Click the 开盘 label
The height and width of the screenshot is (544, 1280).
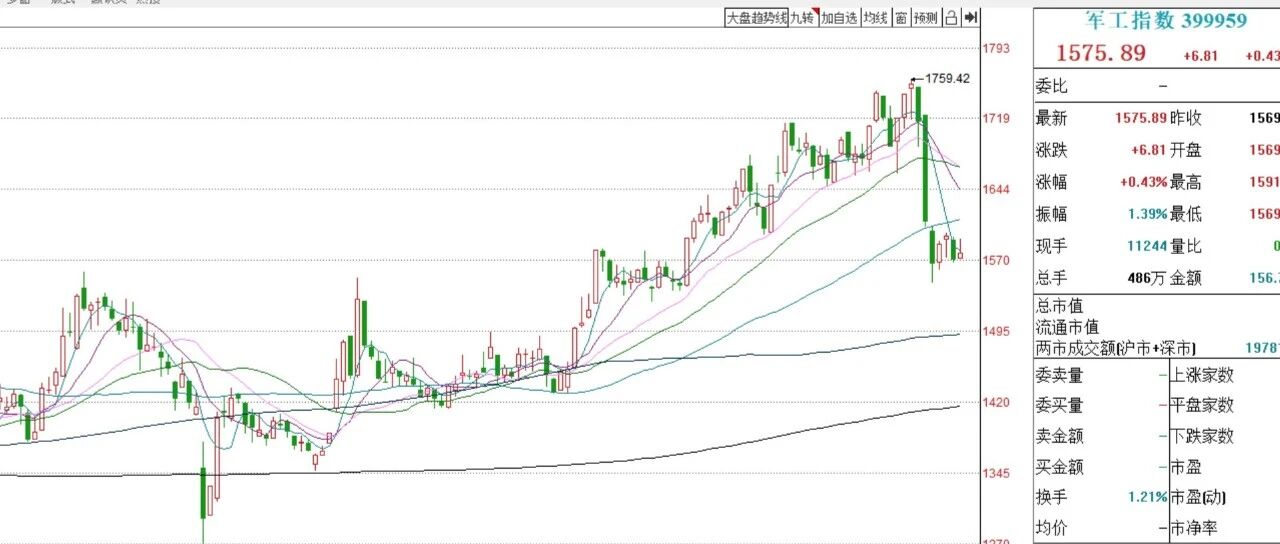[1186, 150]
